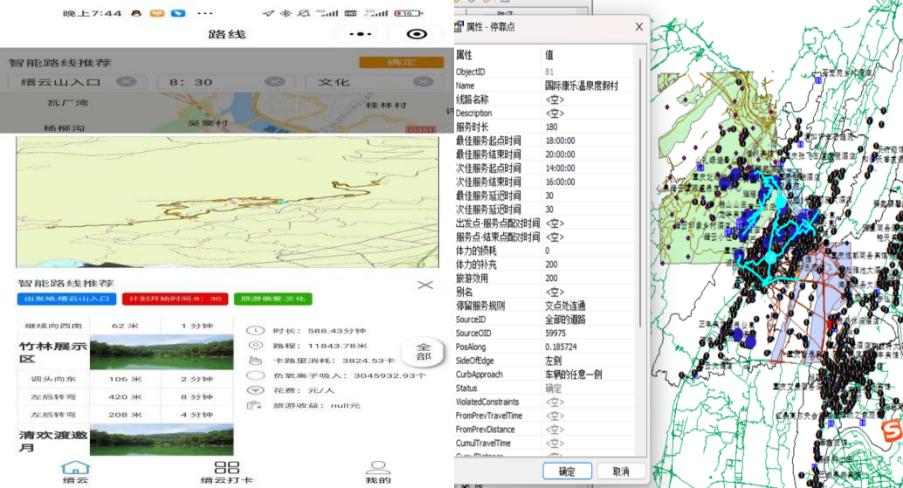Open the 竹林展示区 scenery thumbnail
Screen dimensions: 903x488
(161, 353)
